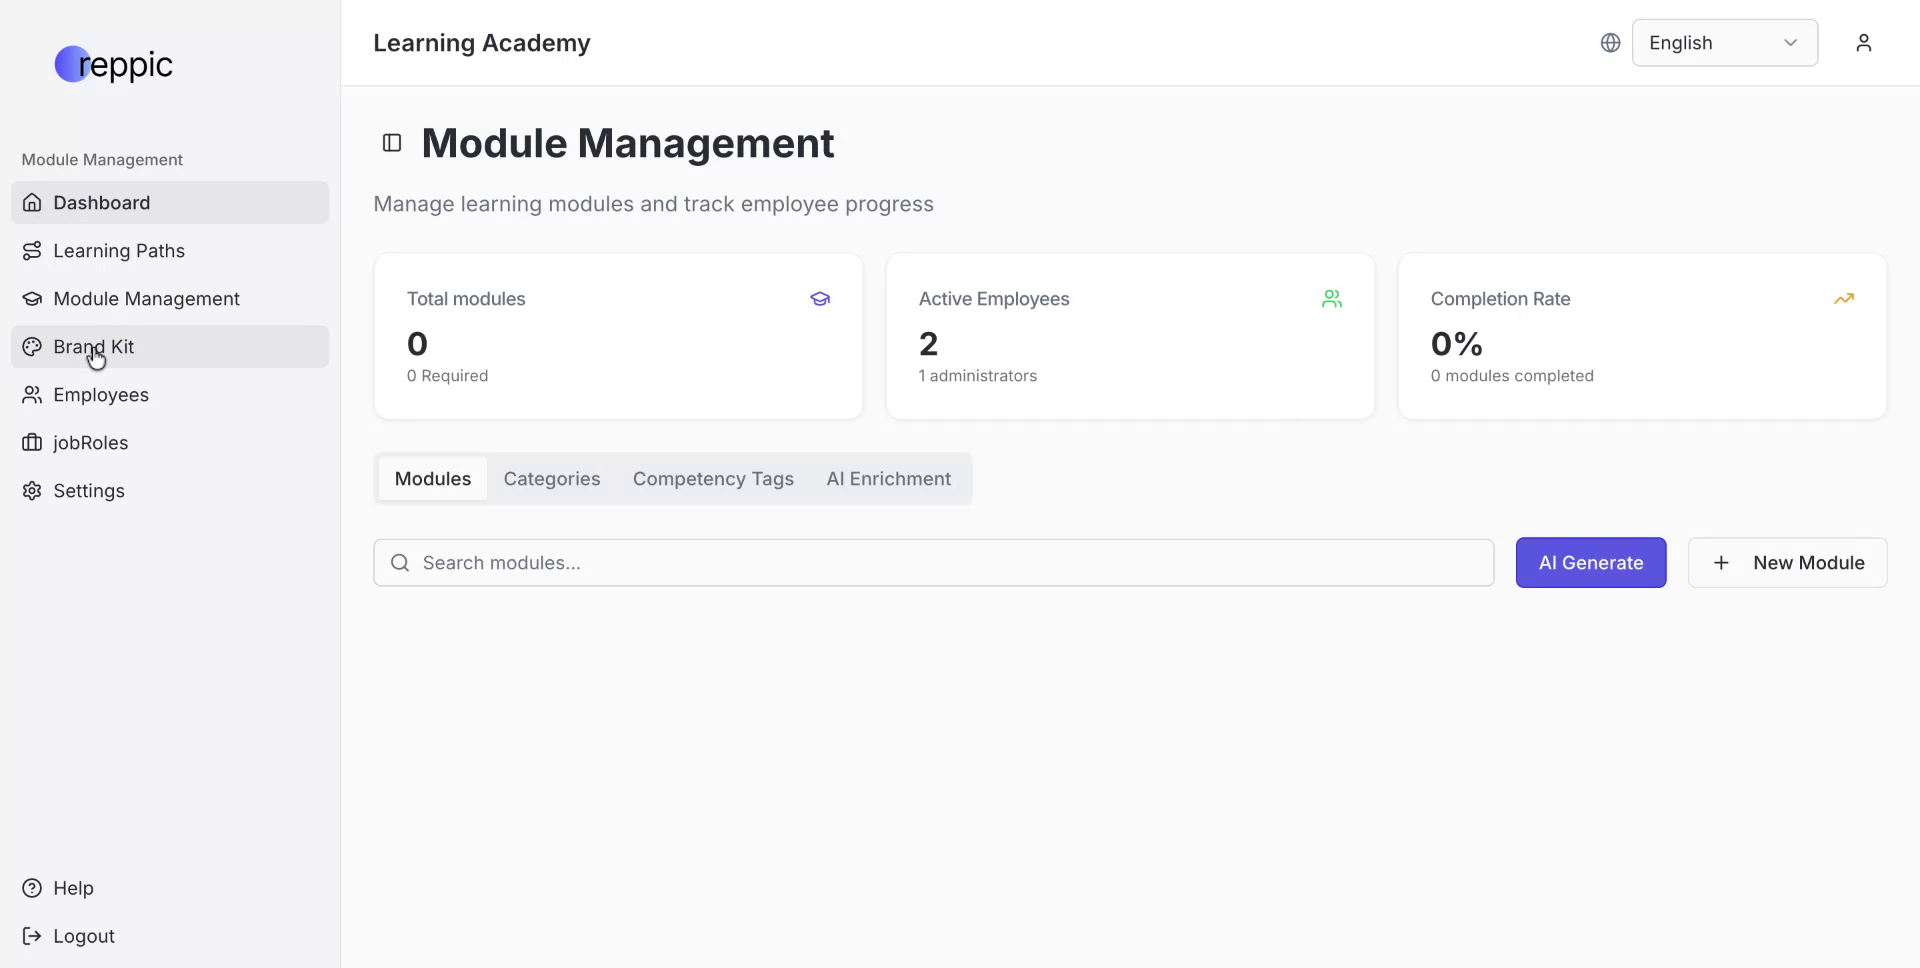Viewport: 1920px width, 968px height.
Task: Toggle the sidebar panel icon
Action: coord(392,143)
